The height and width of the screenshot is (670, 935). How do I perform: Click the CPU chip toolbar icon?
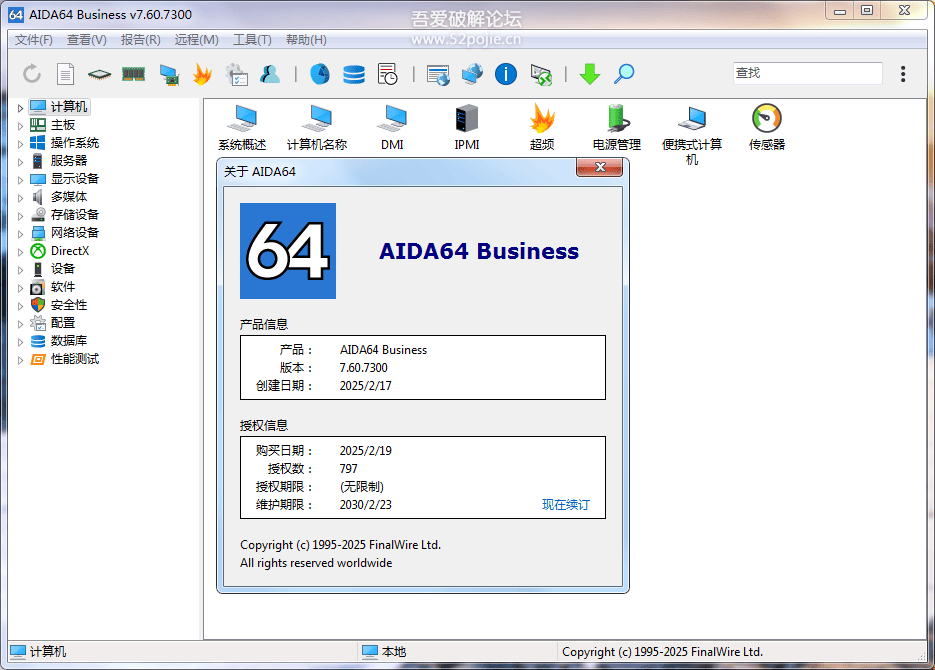click(99, 75)
